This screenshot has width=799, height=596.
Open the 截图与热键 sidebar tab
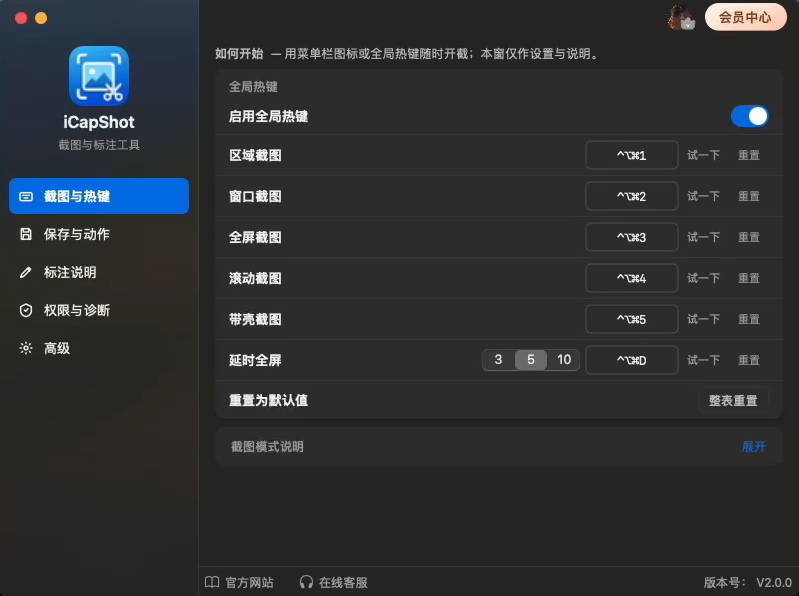tap(99, 196)
